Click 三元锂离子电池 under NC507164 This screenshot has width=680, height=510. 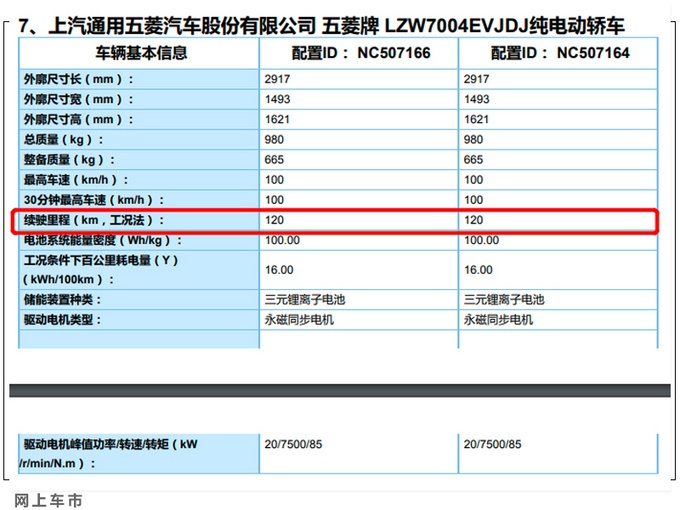(504, 300)
